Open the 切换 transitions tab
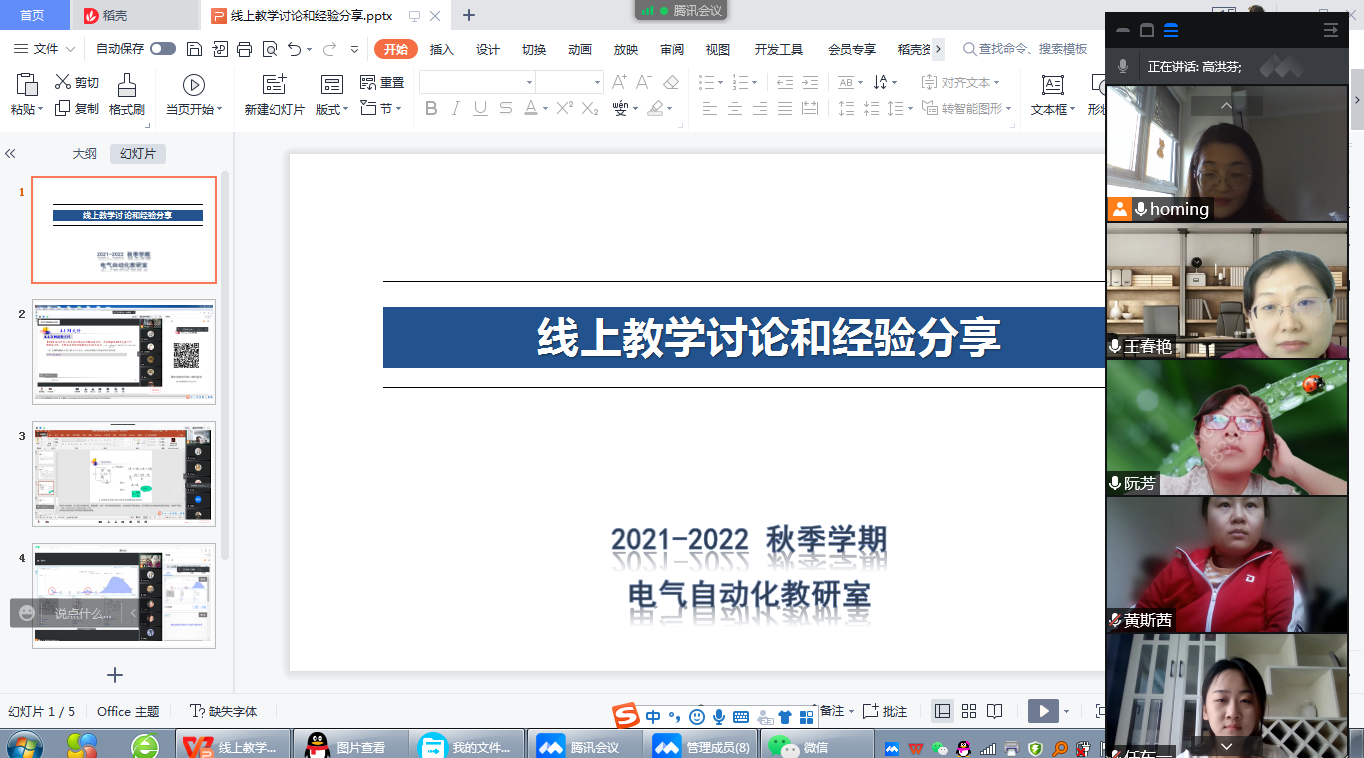1364x758 pixels. tap(534, 49)
